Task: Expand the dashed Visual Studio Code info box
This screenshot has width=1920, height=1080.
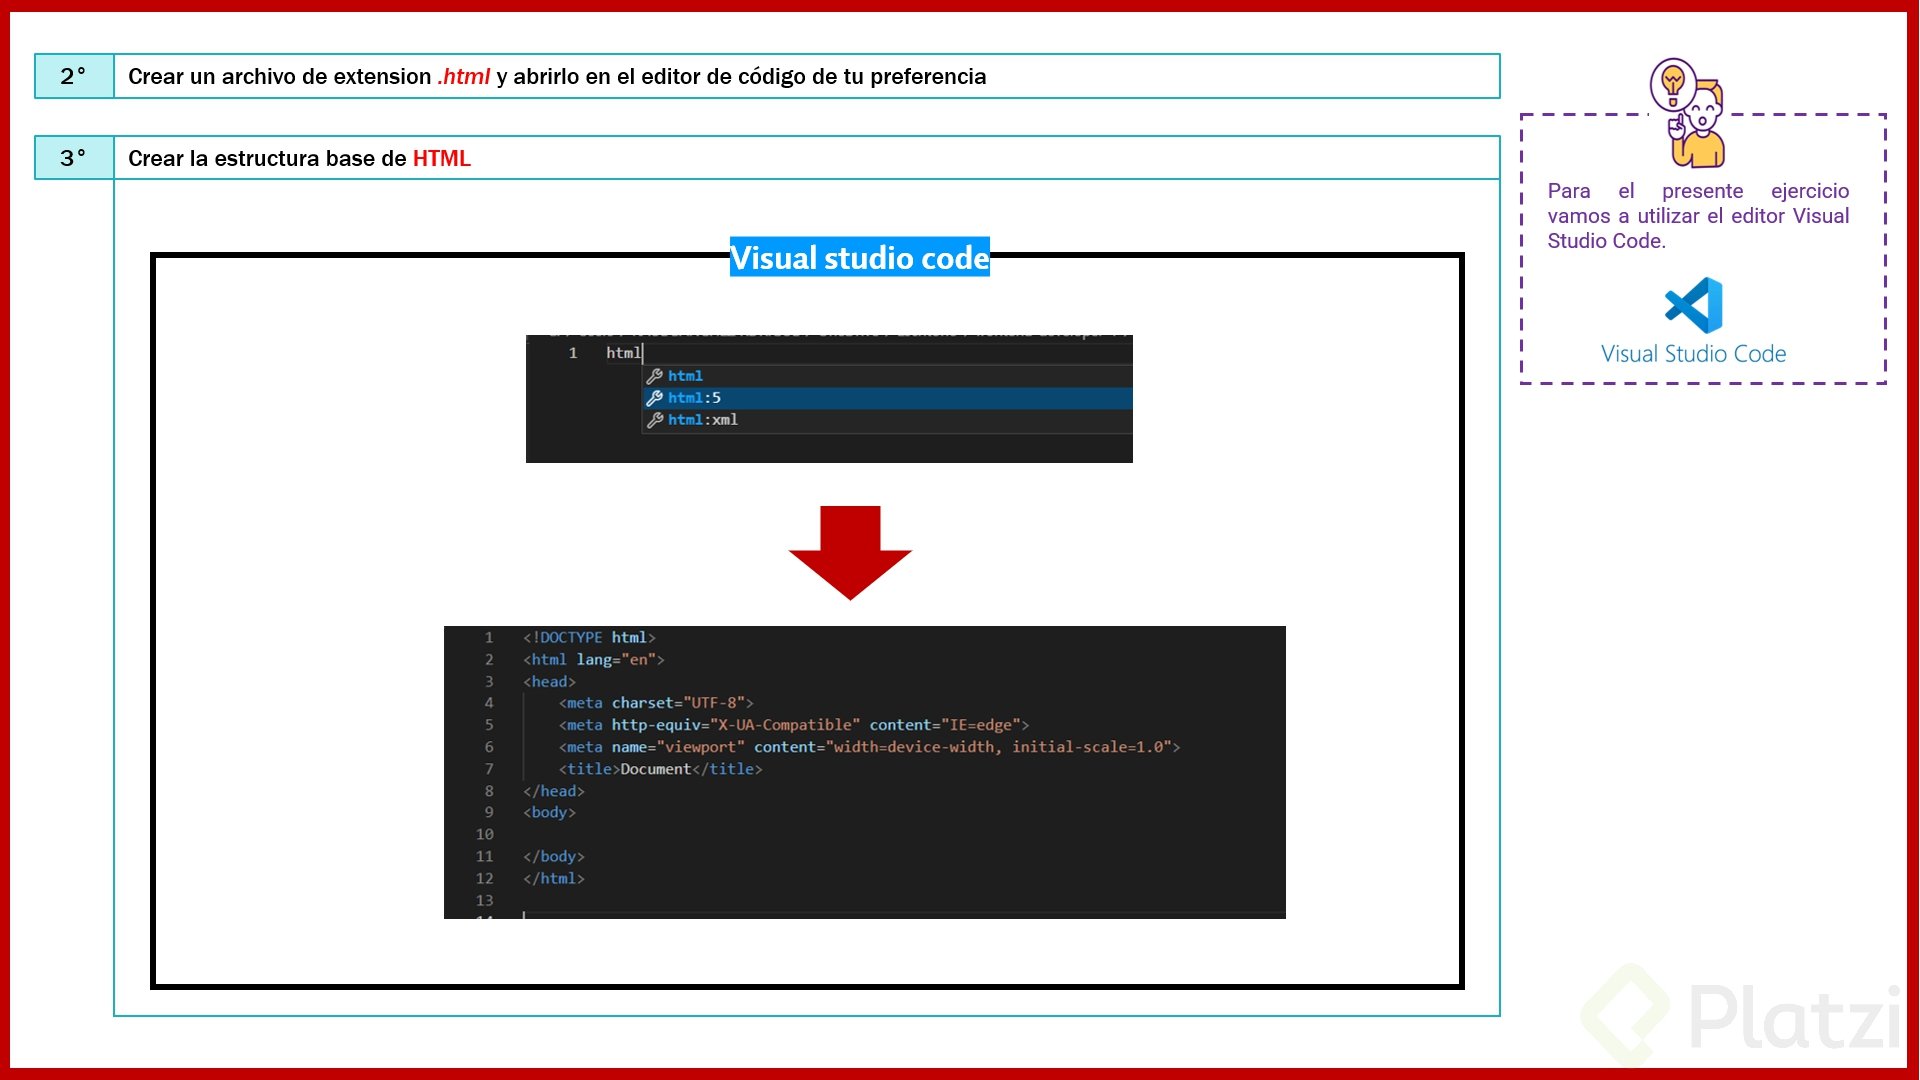Action: point(1702,248)
